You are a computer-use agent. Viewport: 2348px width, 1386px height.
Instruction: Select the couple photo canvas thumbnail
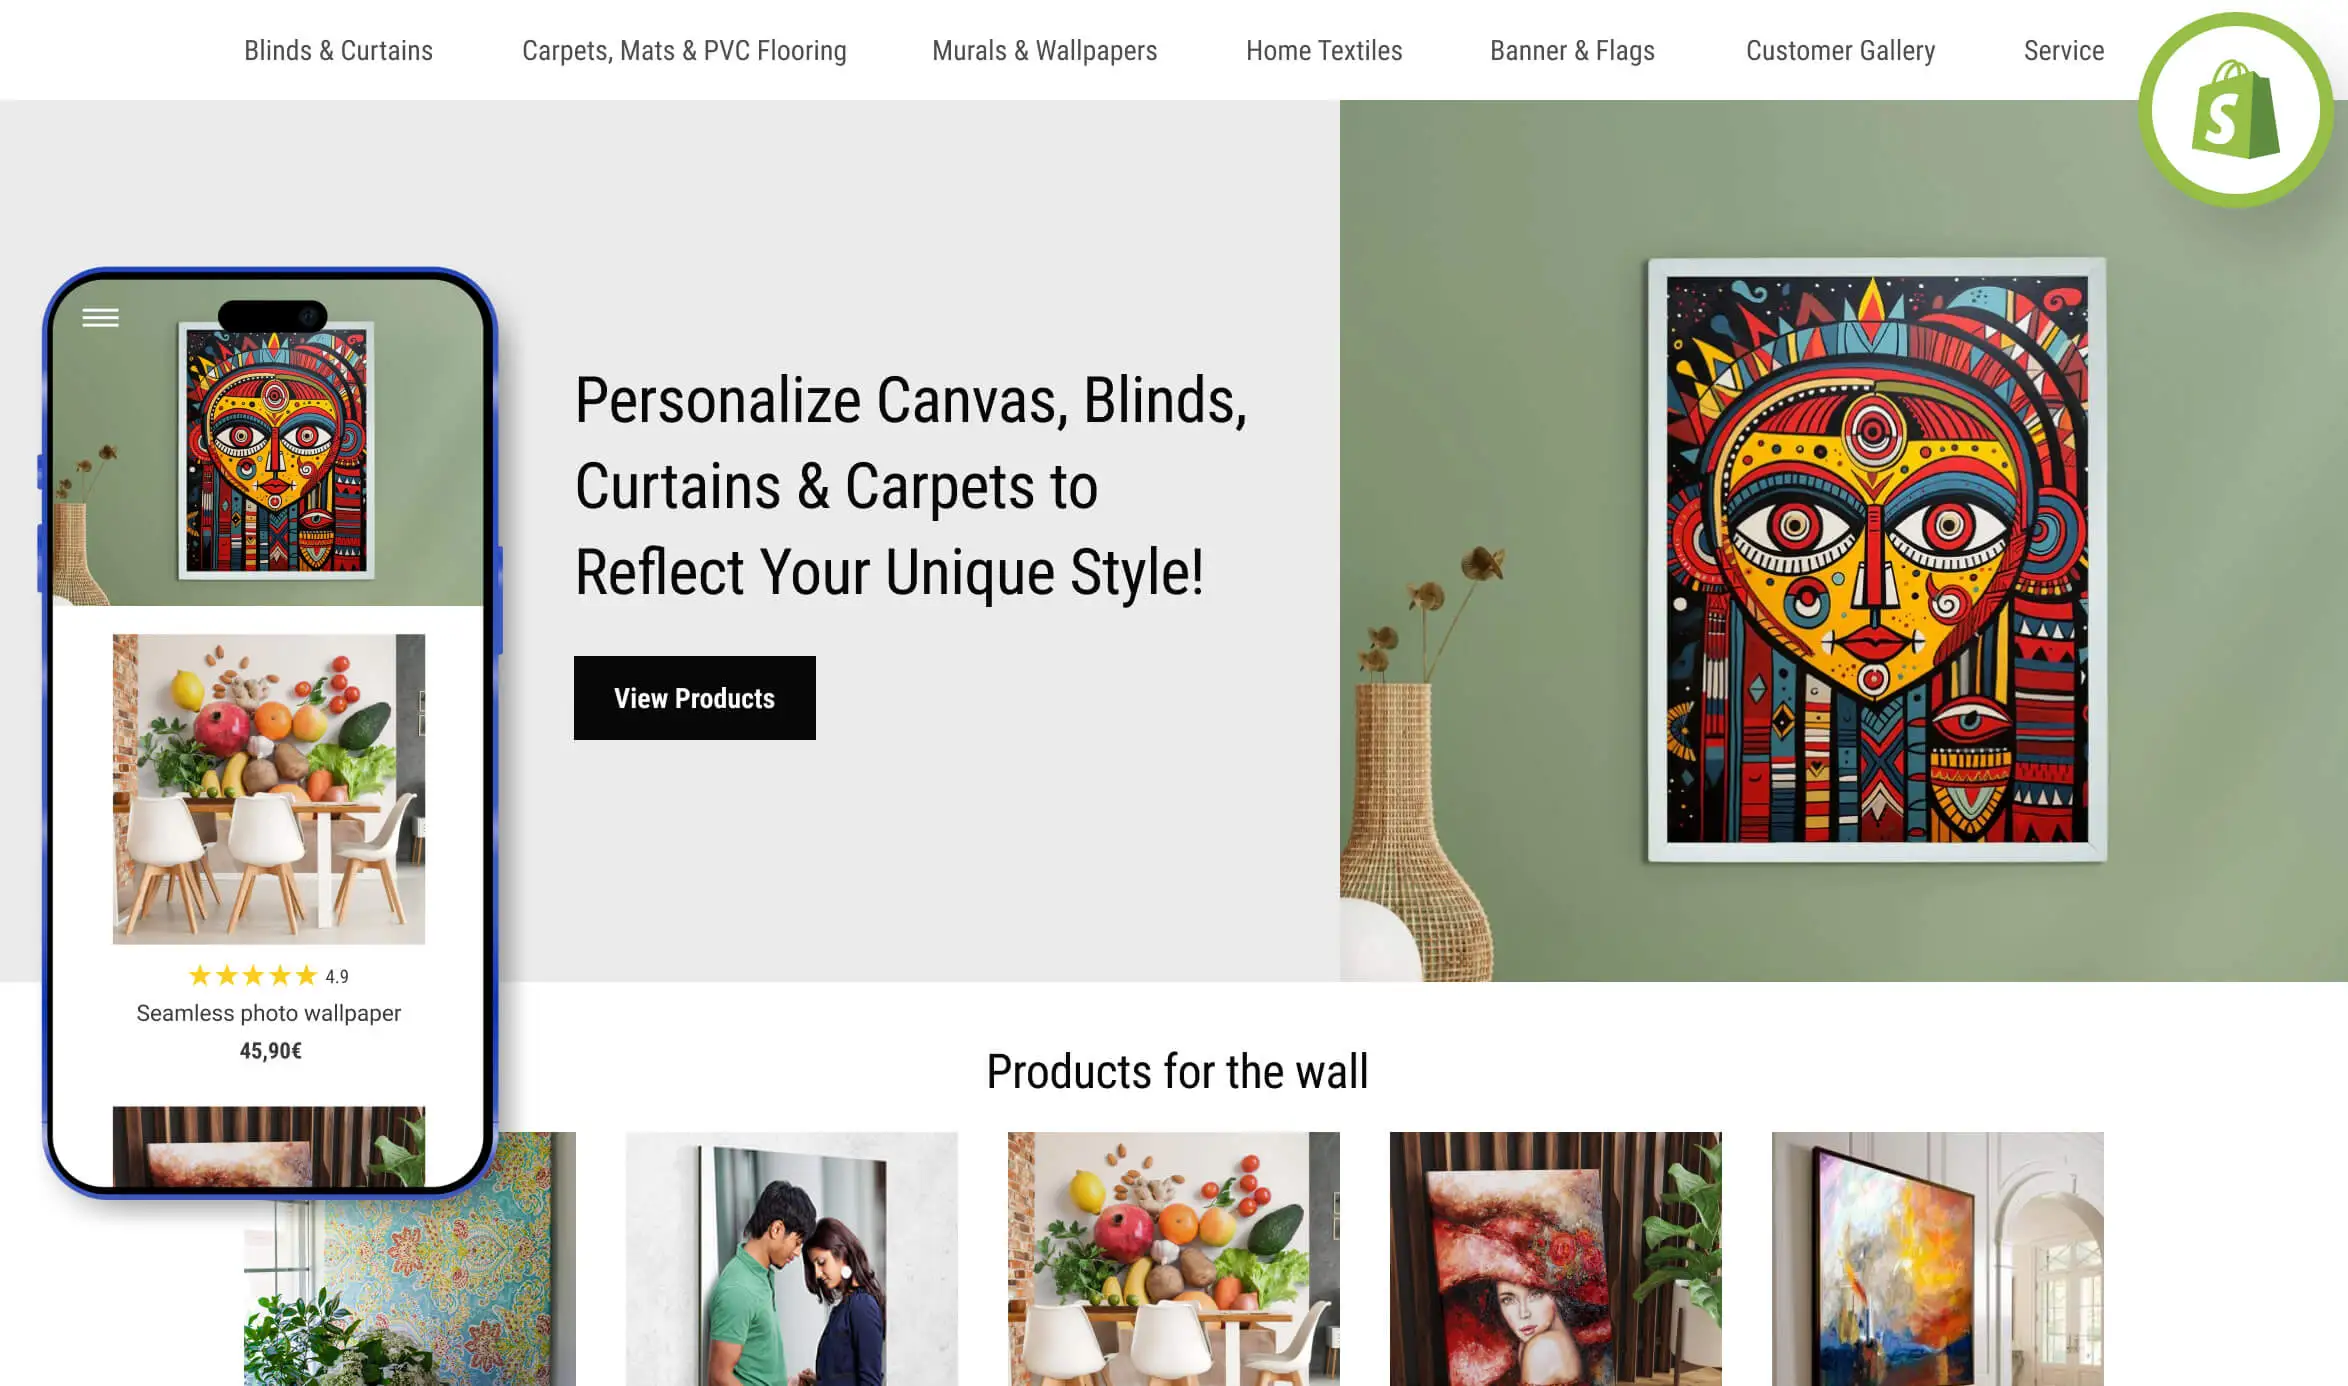pos(792,1259)
